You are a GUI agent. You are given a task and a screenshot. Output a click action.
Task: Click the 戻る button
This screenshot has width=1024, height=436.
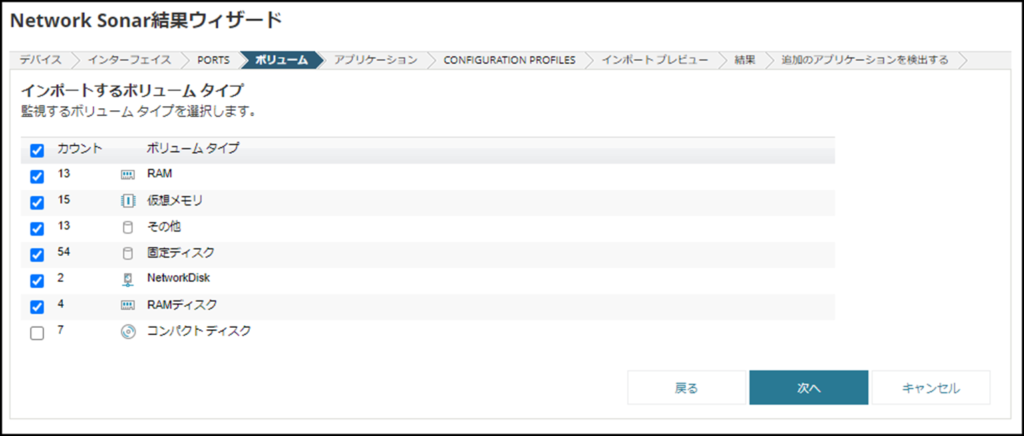(686, 388)
